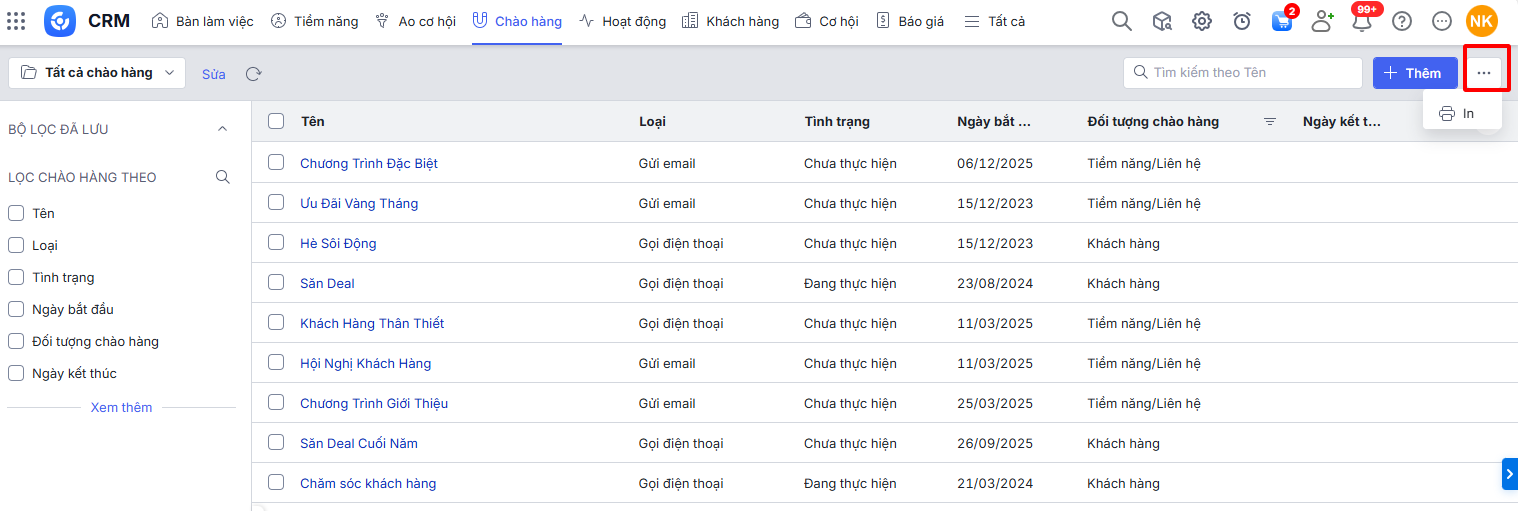Open the Tất cả chào hàng dropdown
Viewport: 1518px width, 511px height.
point(97,73)
